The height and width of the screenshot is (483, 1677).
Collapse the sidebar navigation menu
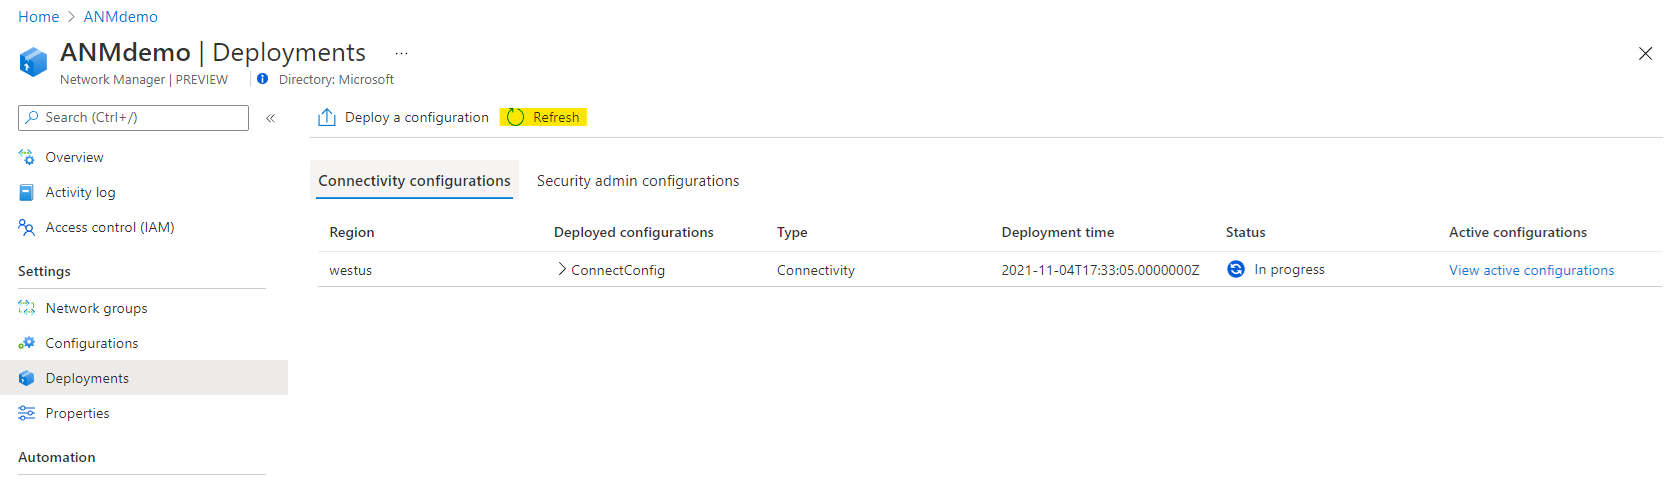pos(270,118)
